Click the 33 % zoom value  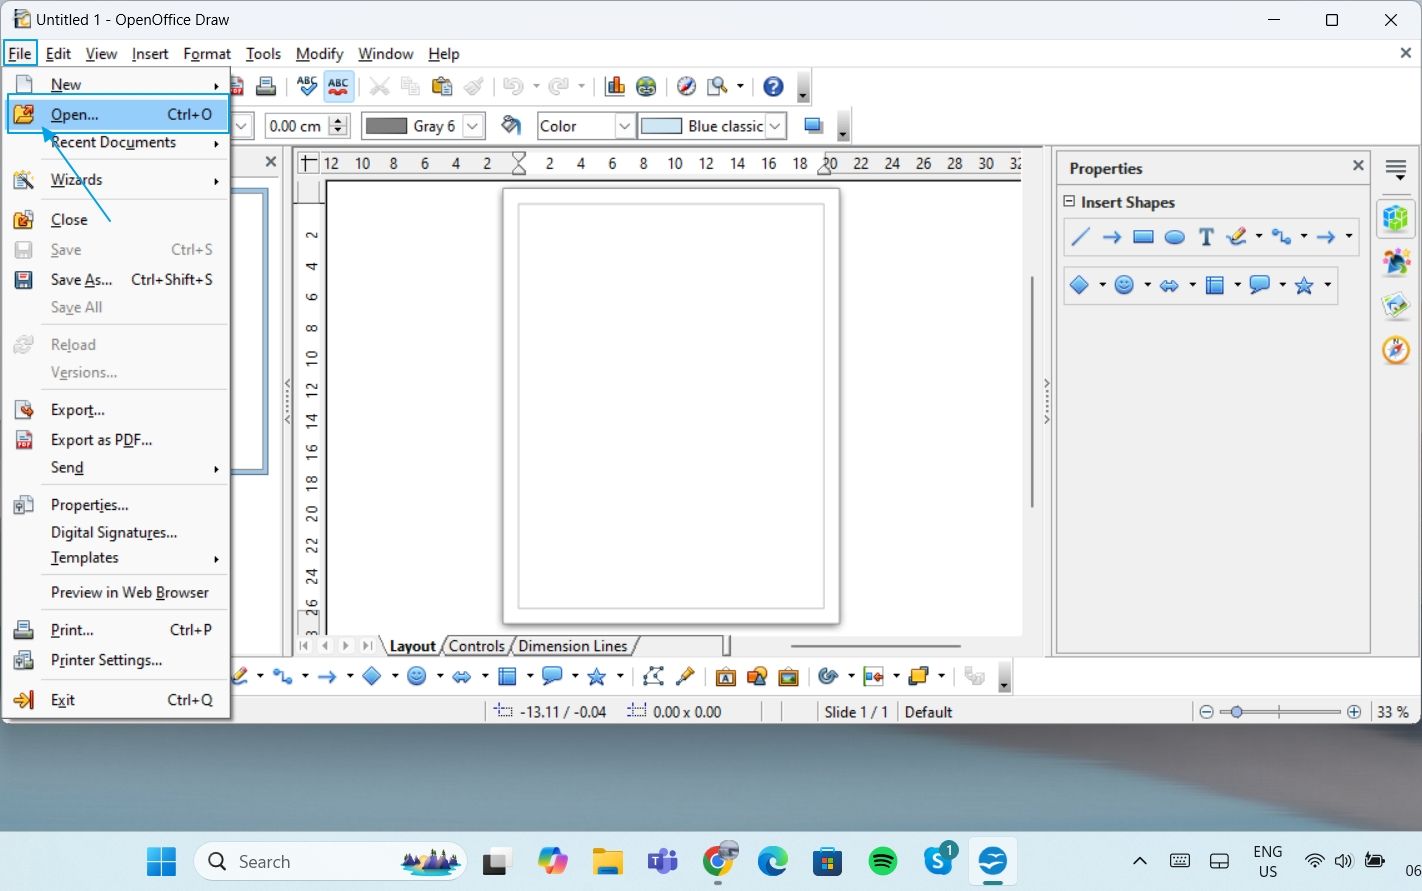(1393, 712)
